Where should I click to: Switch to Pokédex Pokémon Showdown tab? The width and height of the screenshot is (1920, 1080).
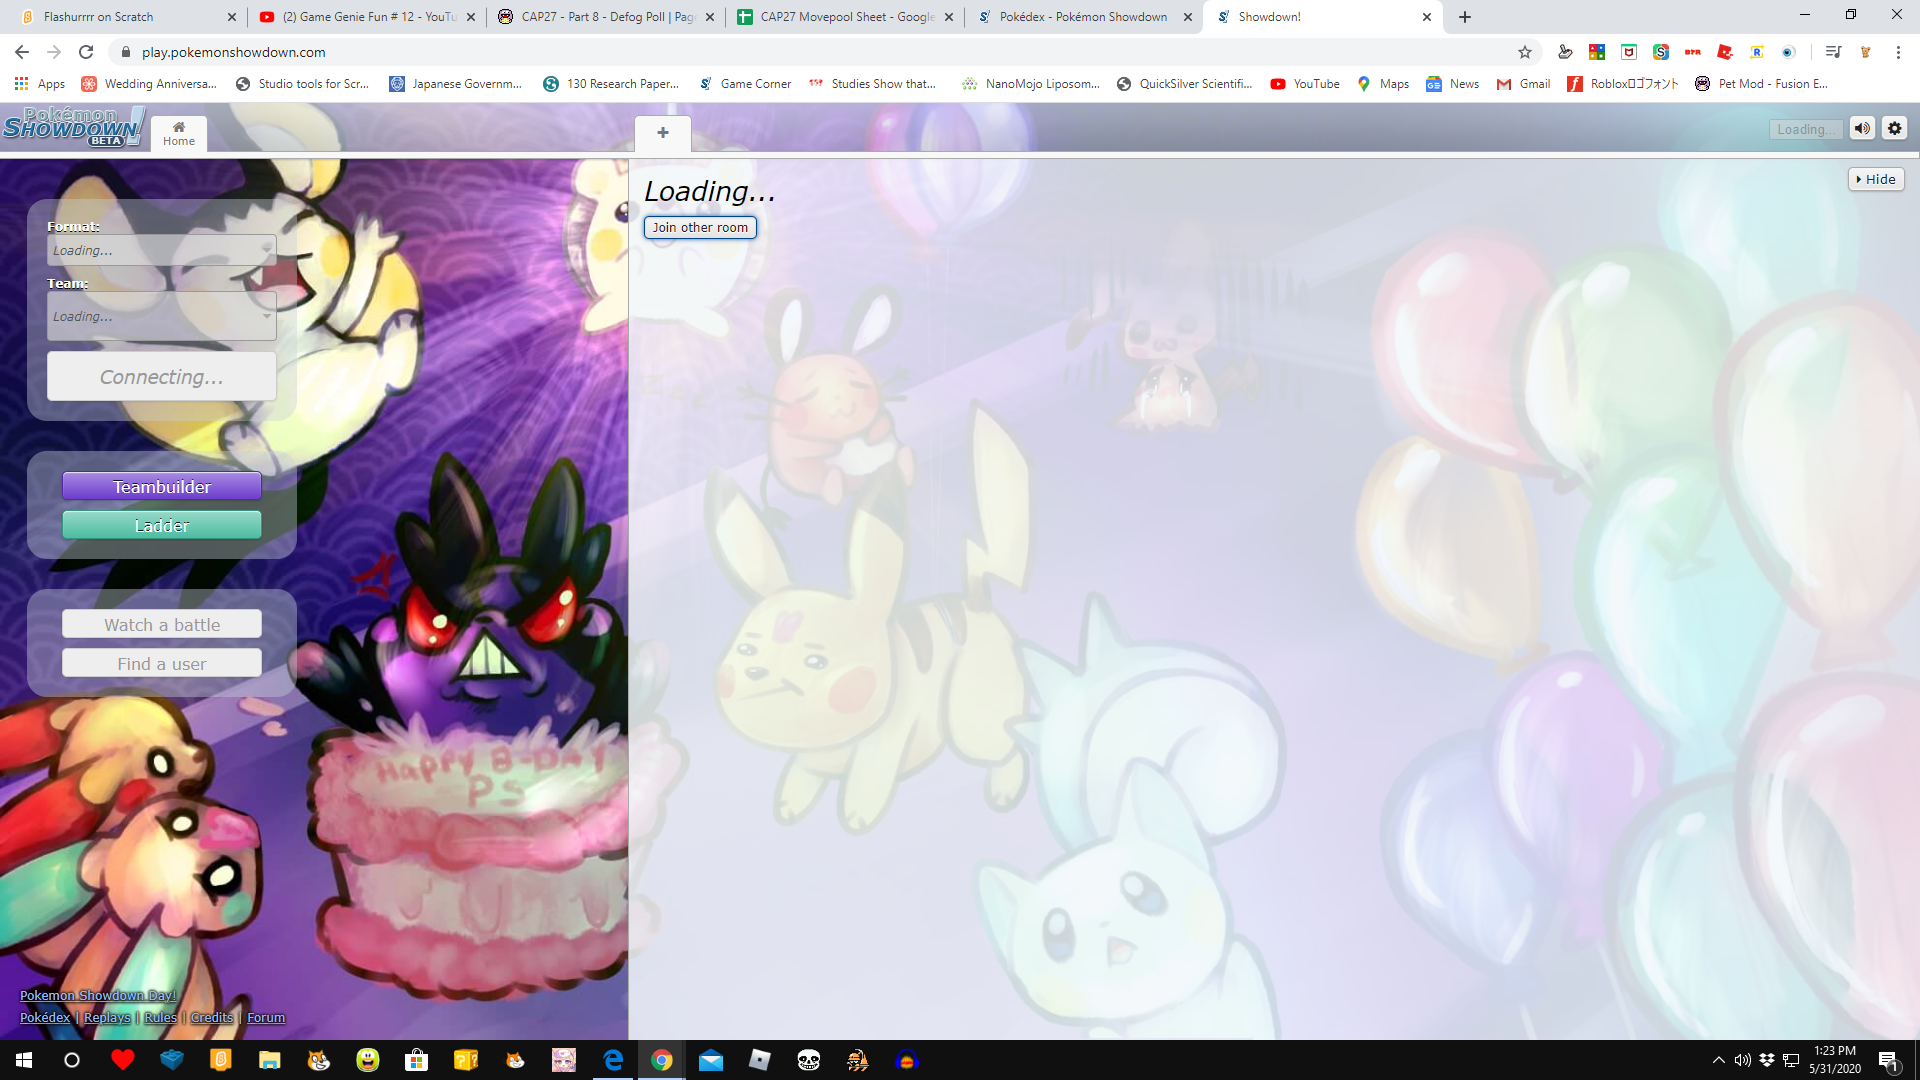click(1084, 17)
